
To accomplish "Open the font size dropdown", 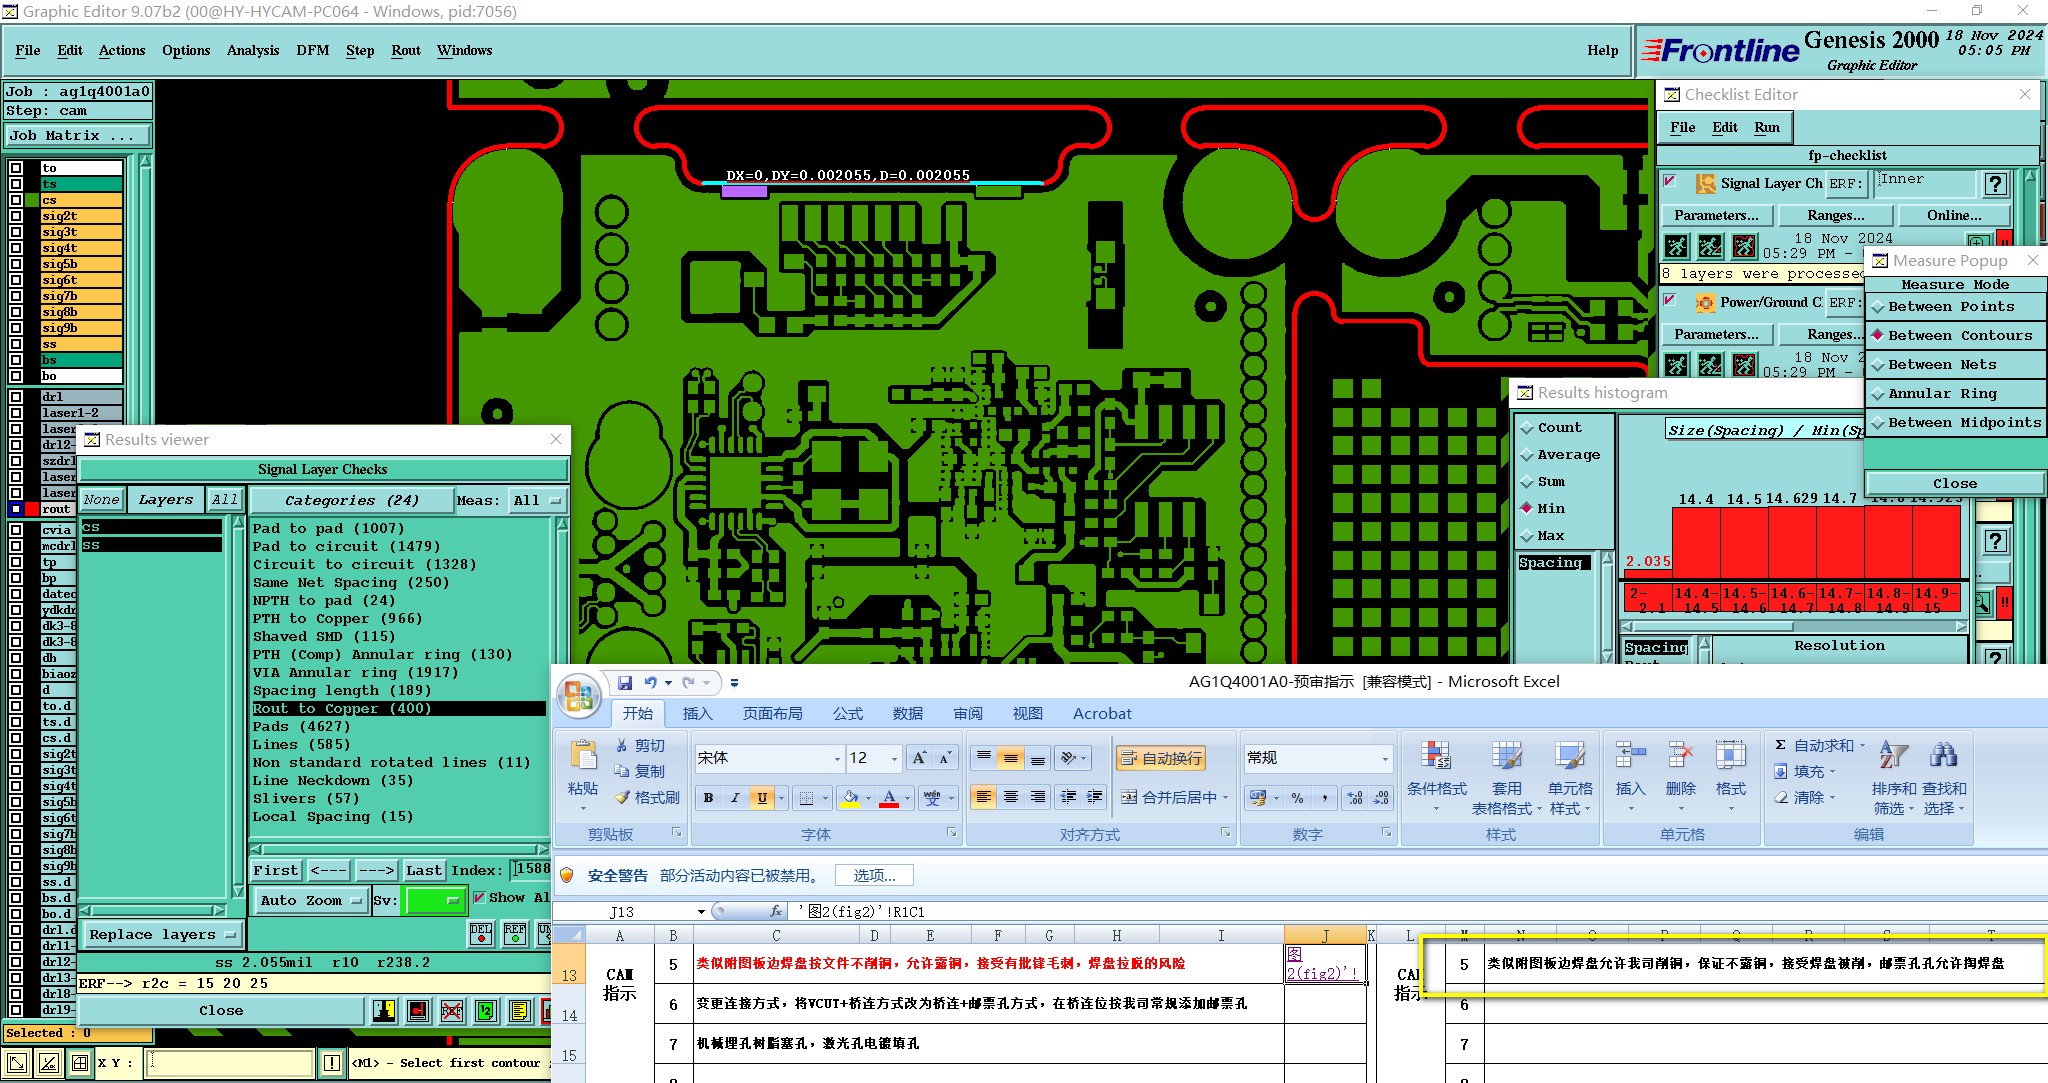I will pyautogui.click(x=894, y=759).
